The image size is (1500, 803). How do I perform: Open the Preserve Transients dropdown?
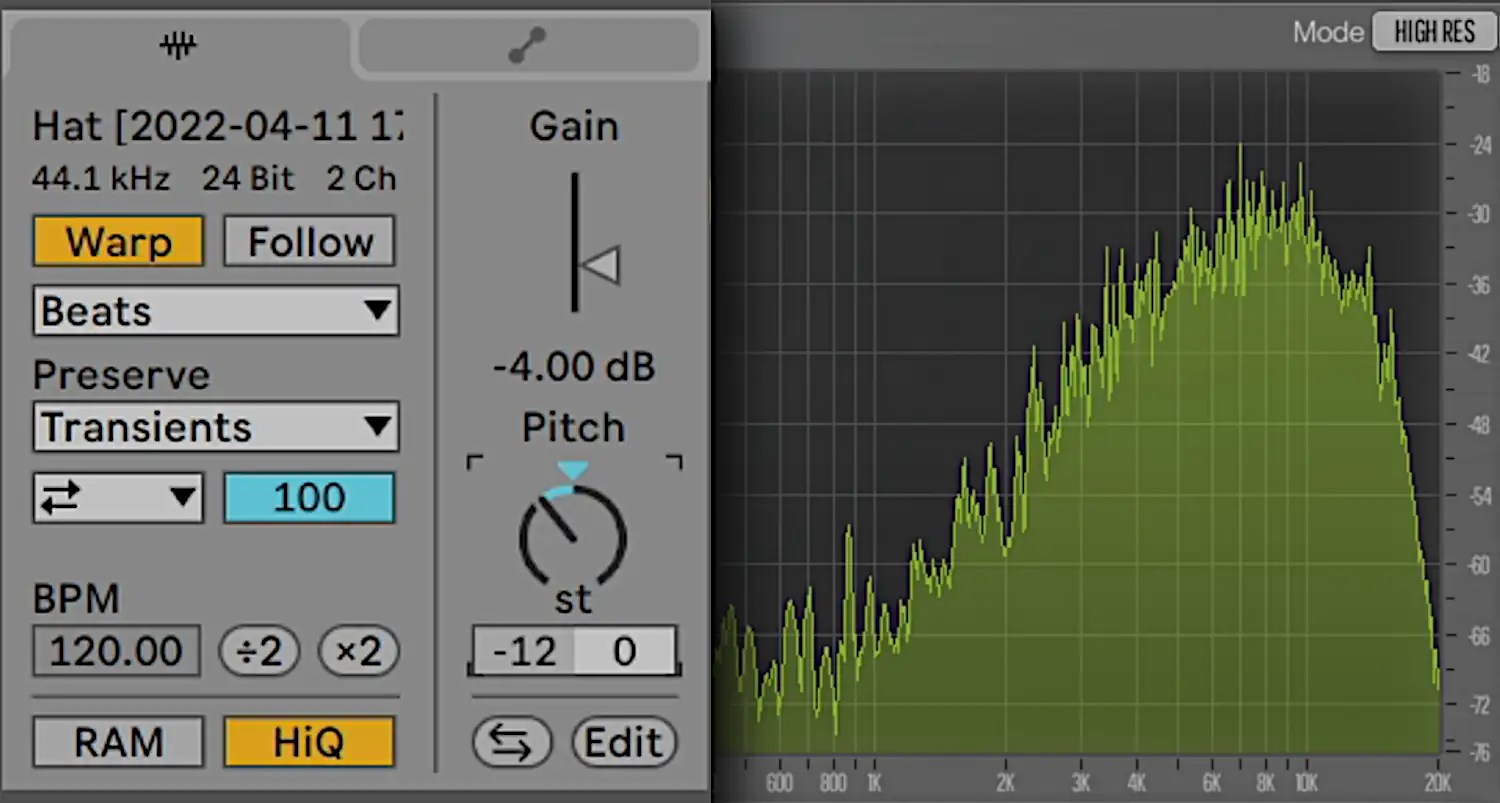pyautogui.click(x=215, y=427)
